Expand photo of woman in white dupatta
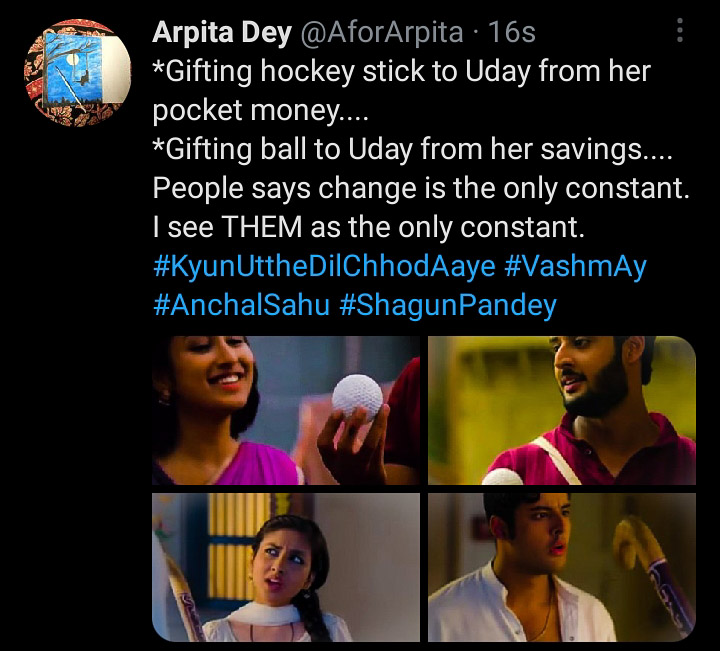The image size is (720, 651). point(286,567)
